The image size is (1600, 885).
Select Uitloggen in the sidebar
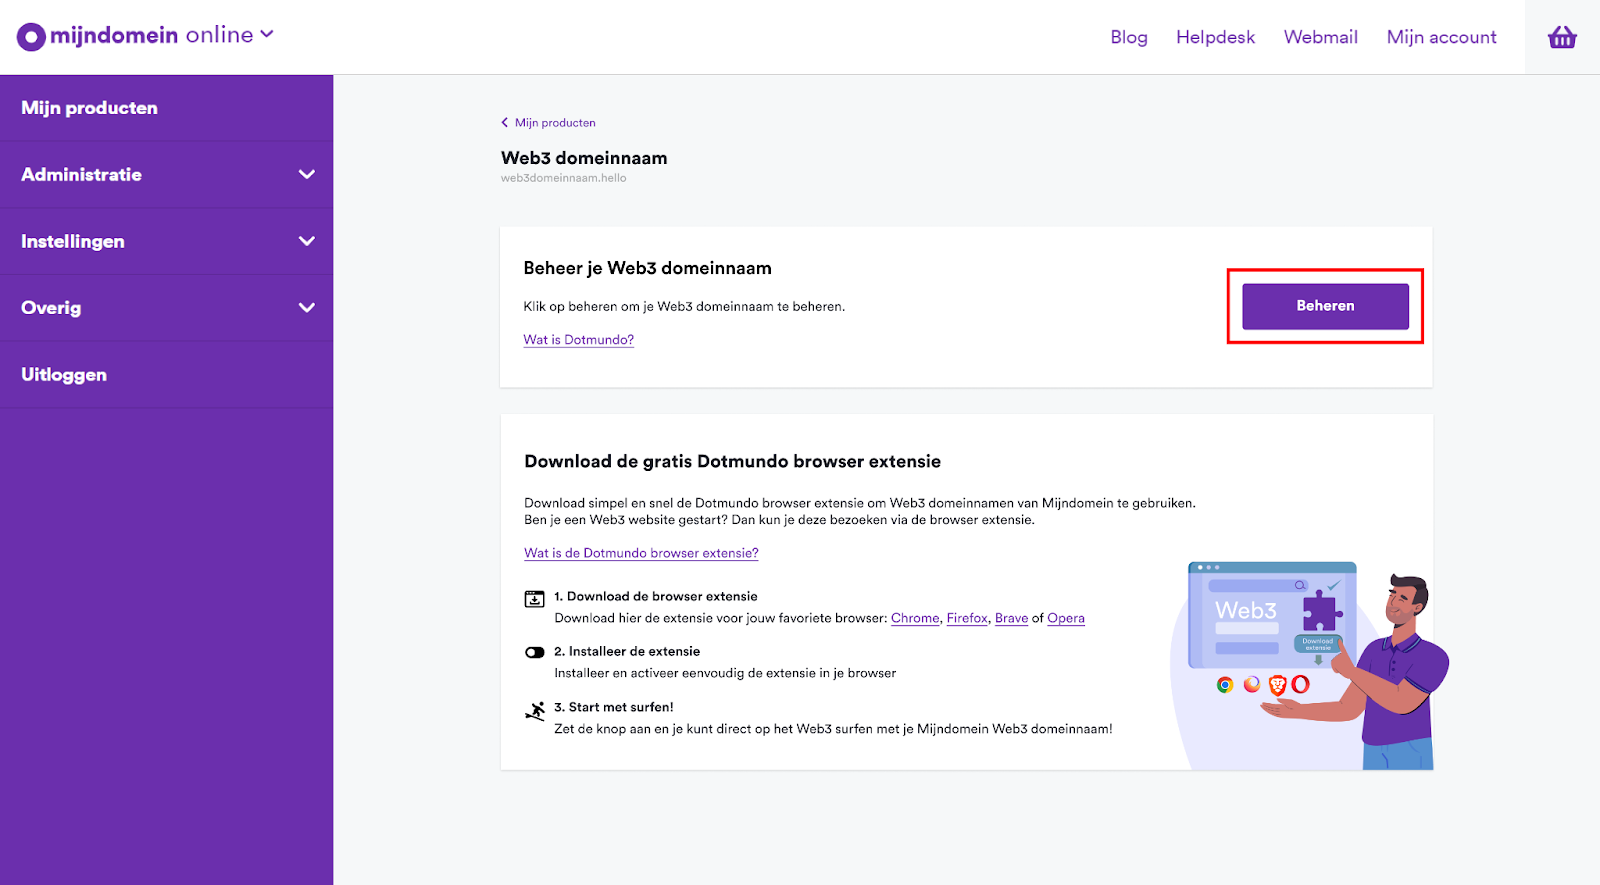point(64,375)
